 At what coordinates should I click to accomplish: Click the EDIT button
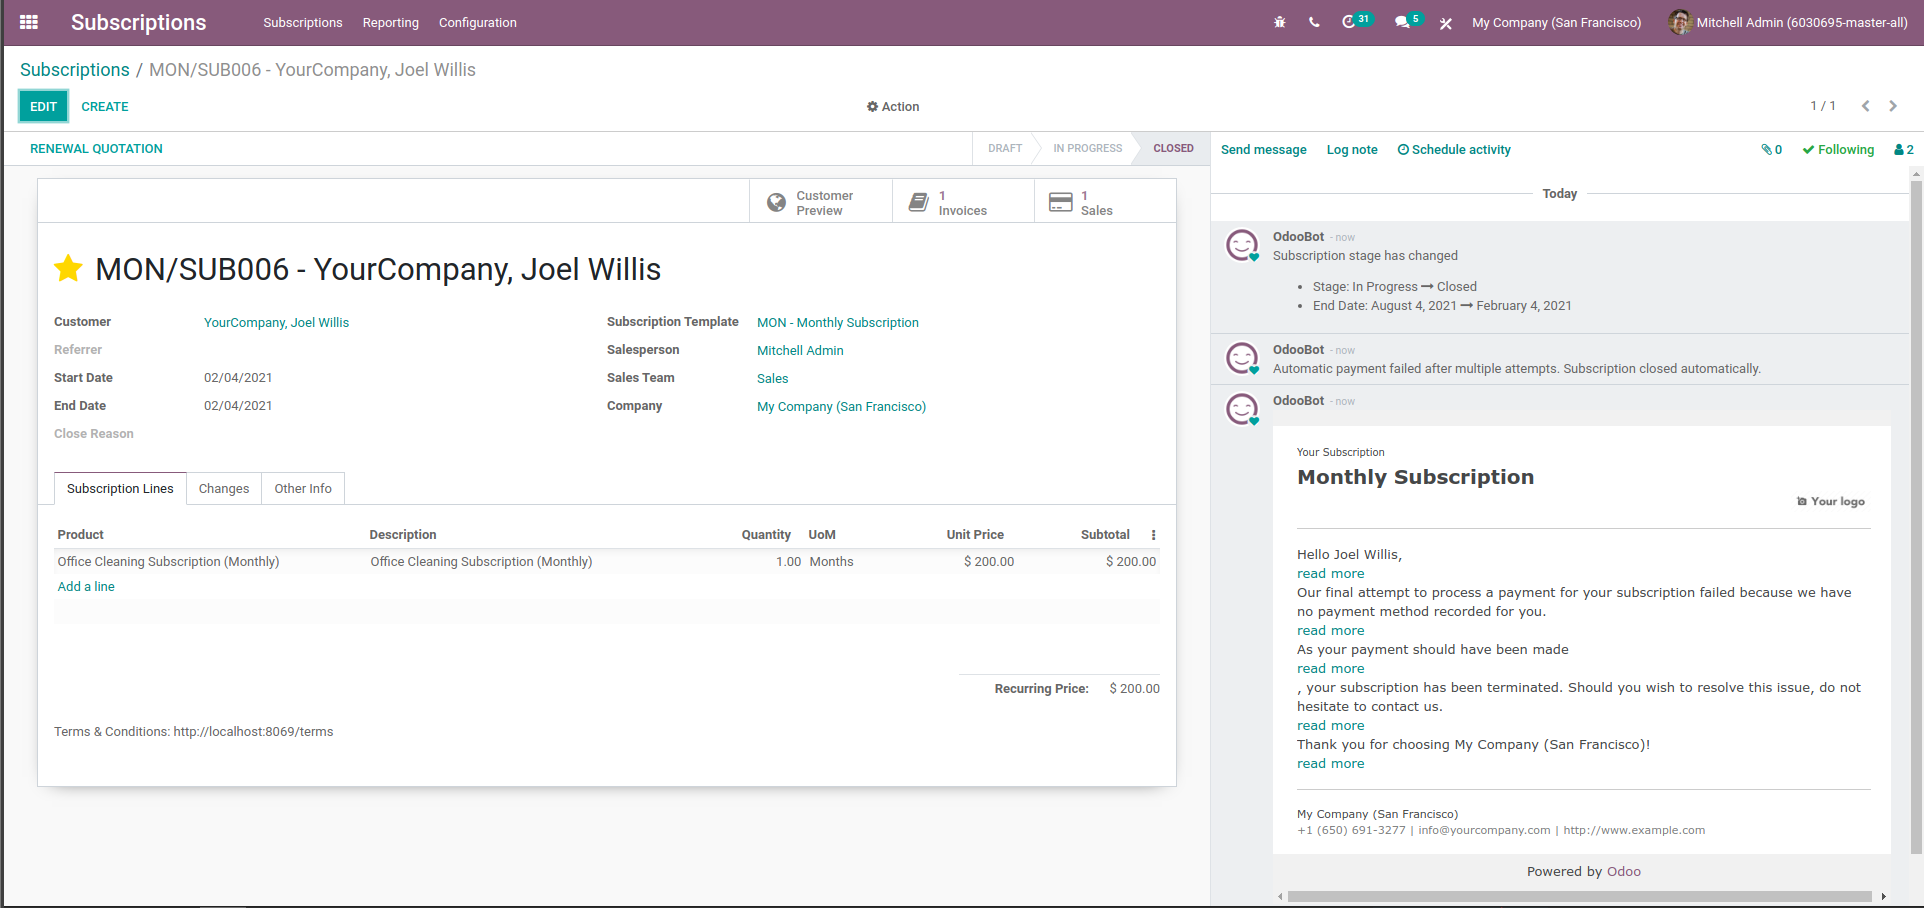(x=44, y=107)
